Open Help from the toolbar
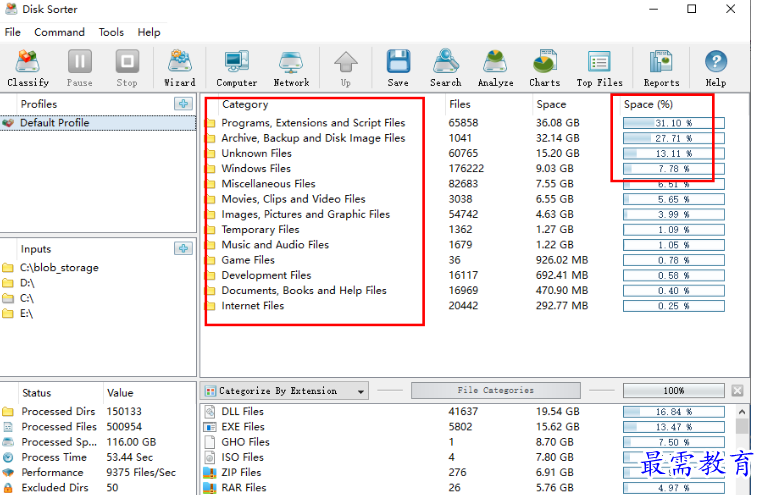This screenshot has height=495, width=762. tap(716, 68)
